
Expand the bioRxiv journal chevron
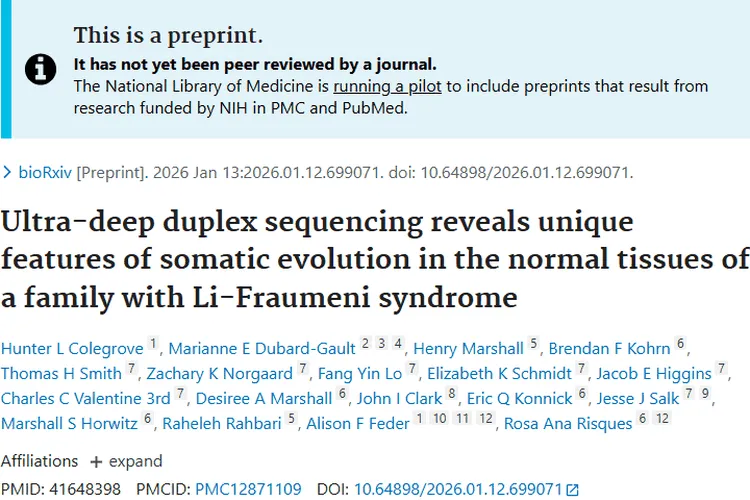point(7,172)
